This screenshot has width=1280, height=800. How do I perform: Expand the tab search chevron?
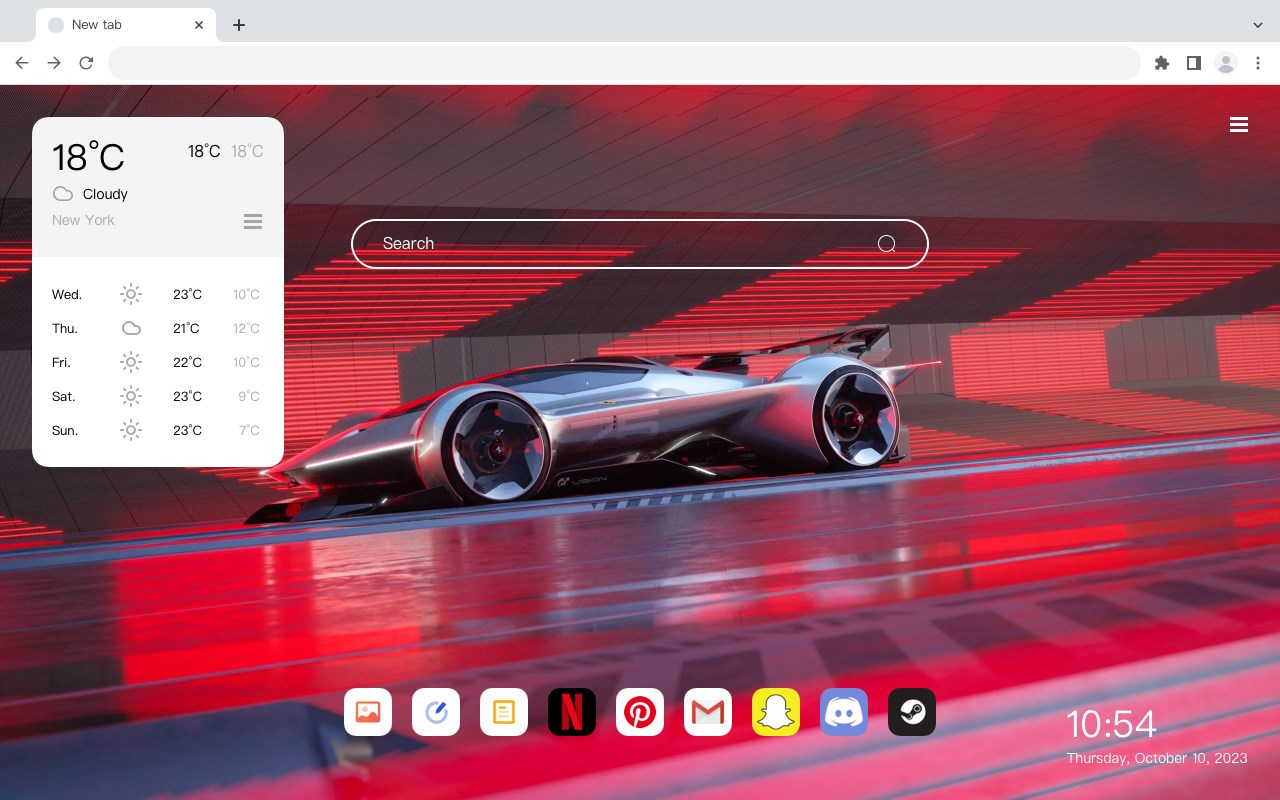tap(1258, 24)
